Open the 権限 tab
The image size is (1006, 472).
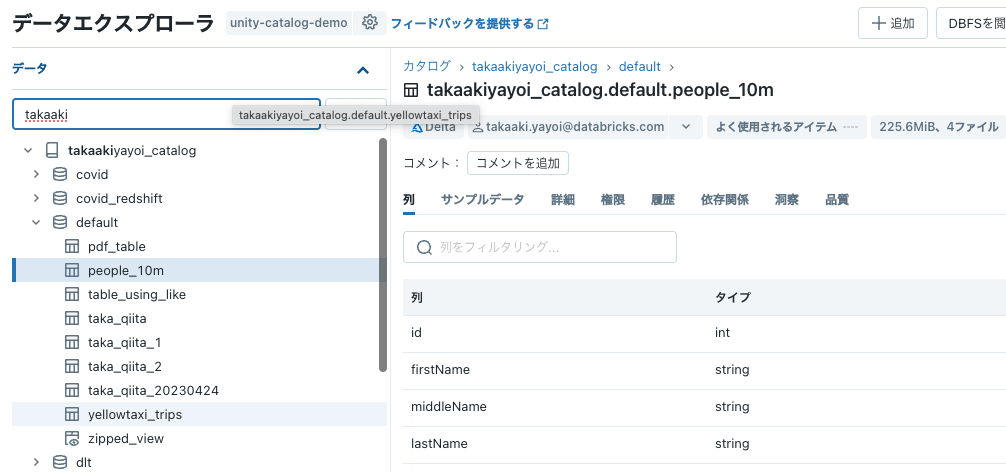point(613,199)
